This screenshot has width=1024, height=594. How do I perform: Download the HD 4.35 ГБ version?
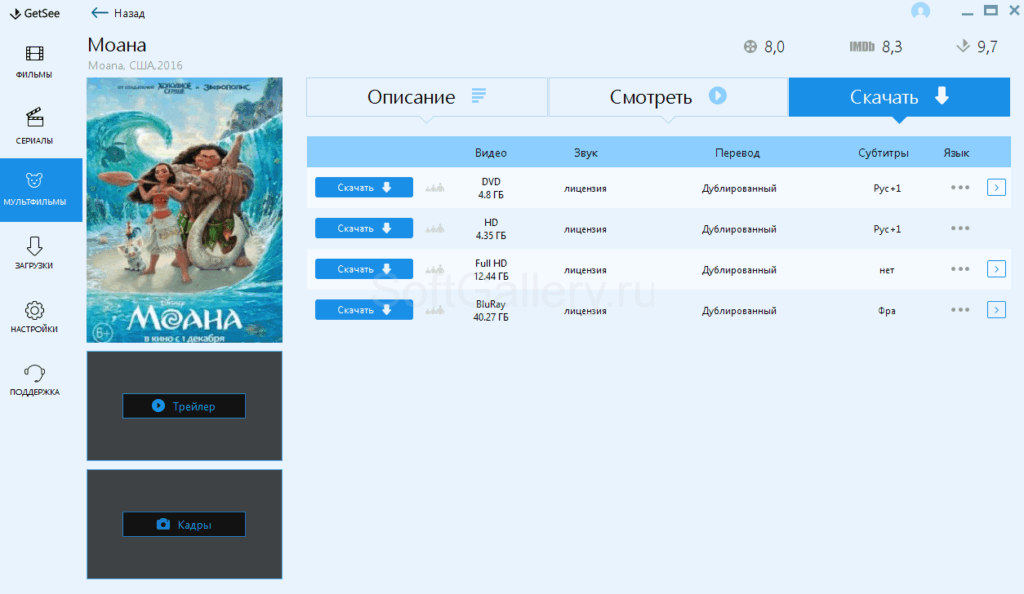pyautogui.click(x=364, y=228)
